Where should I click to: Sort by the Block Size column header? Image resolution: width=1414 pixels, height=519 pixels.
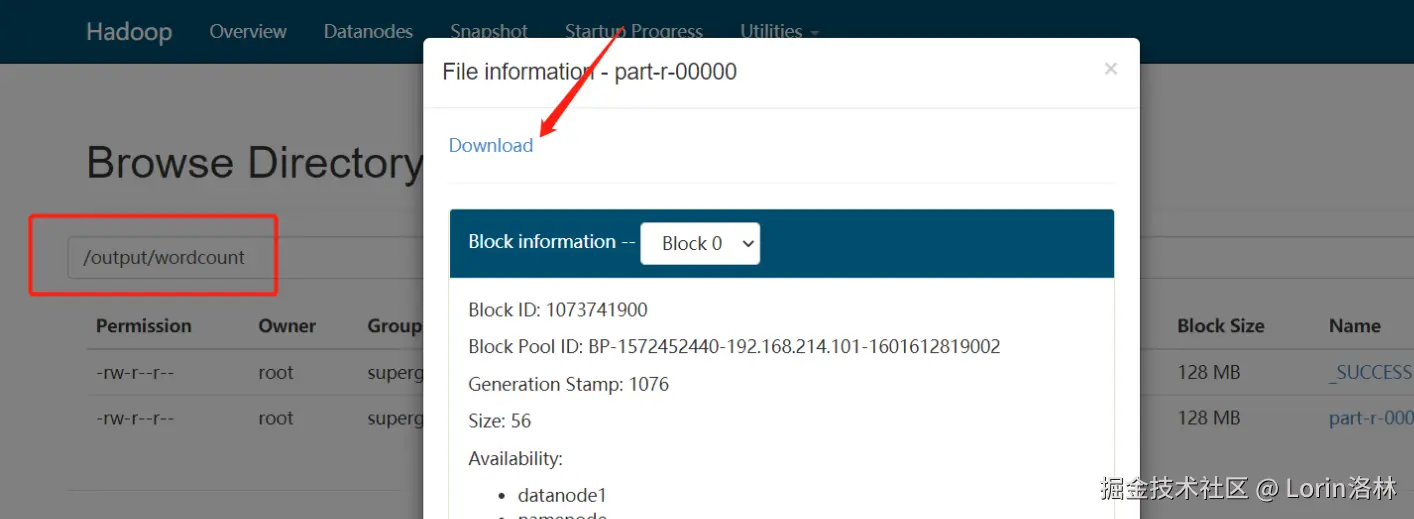(1220, 326)
